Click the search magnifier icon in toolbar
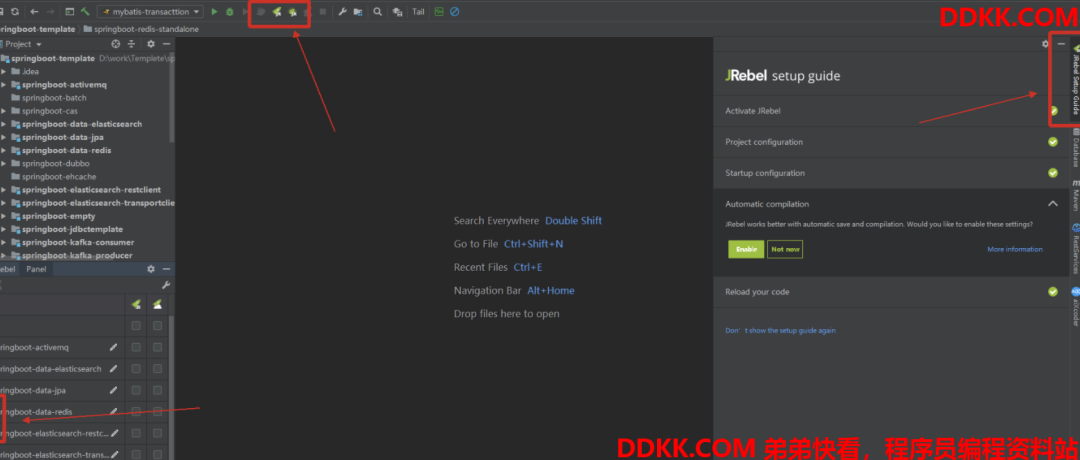 [x=377, y=12]
